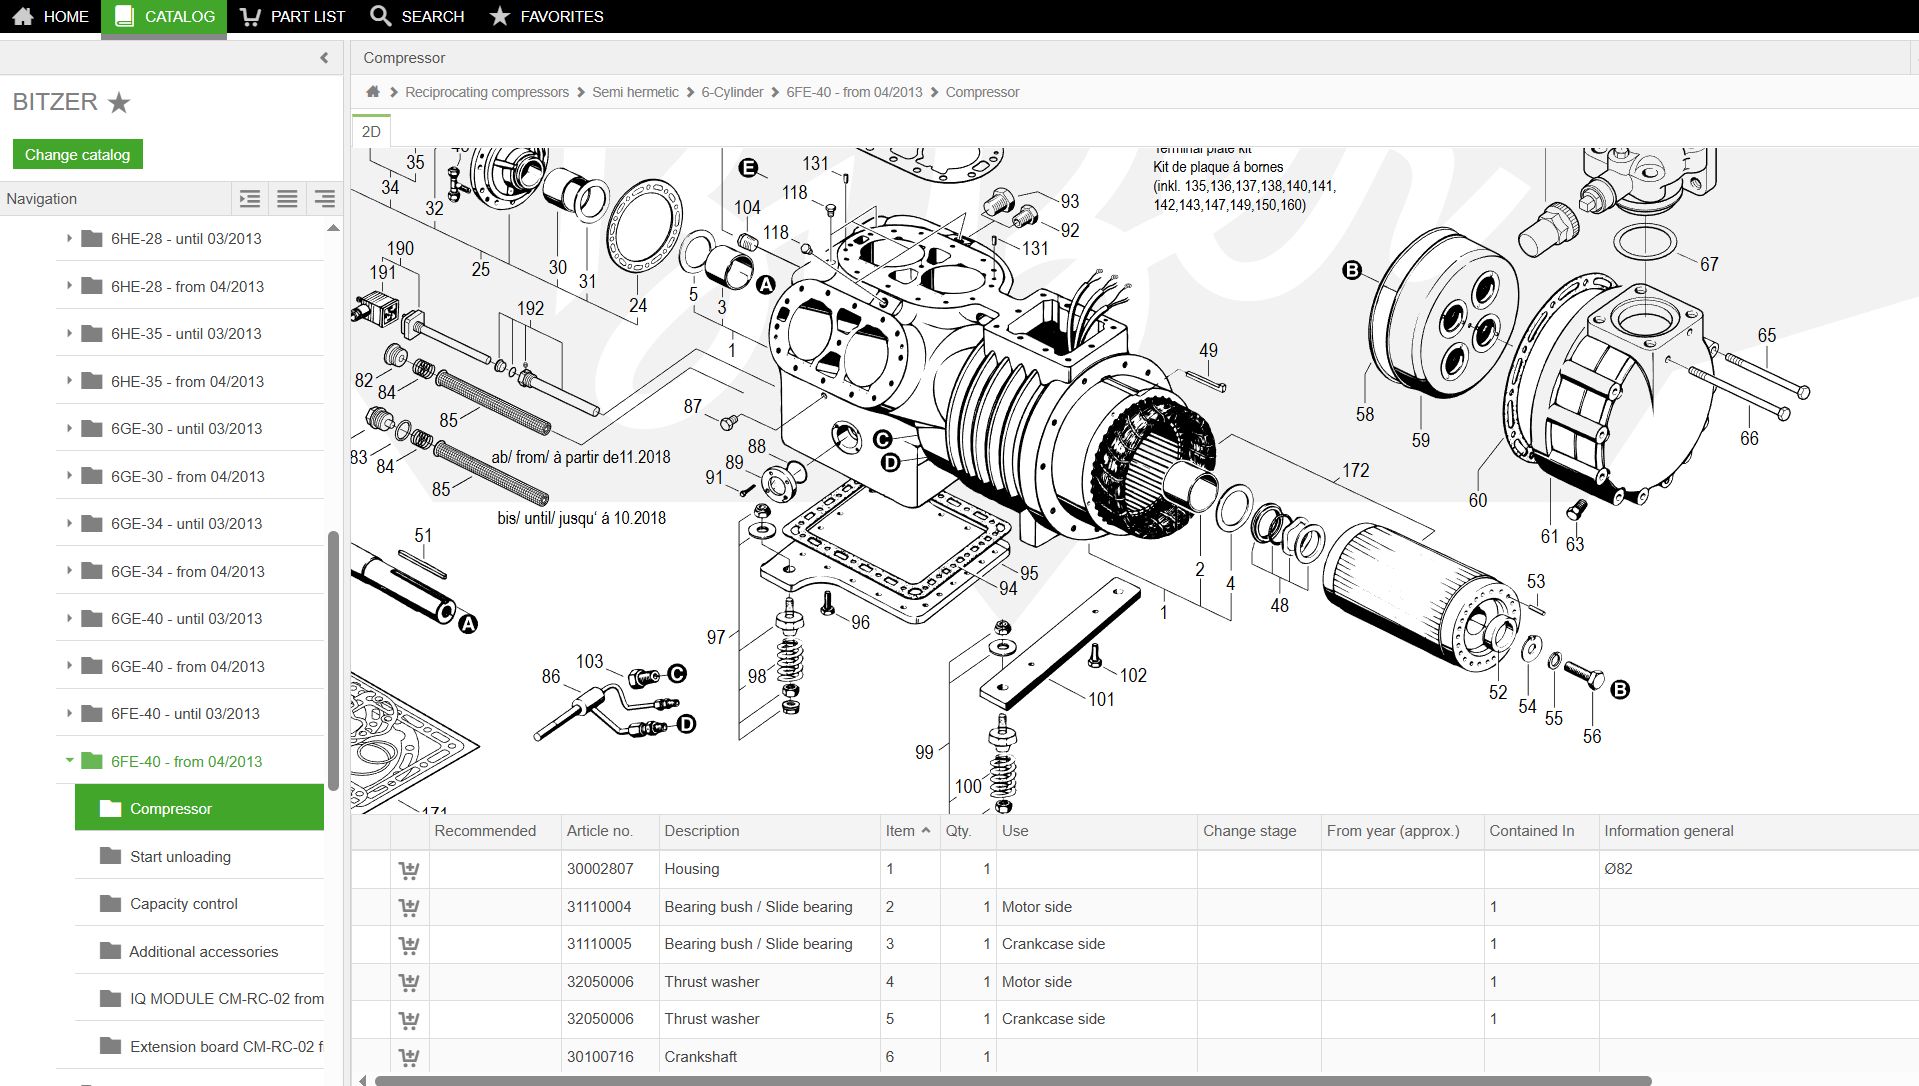
Task: Add Thrust washer item 4 to cart
Action: click(409, 982)
